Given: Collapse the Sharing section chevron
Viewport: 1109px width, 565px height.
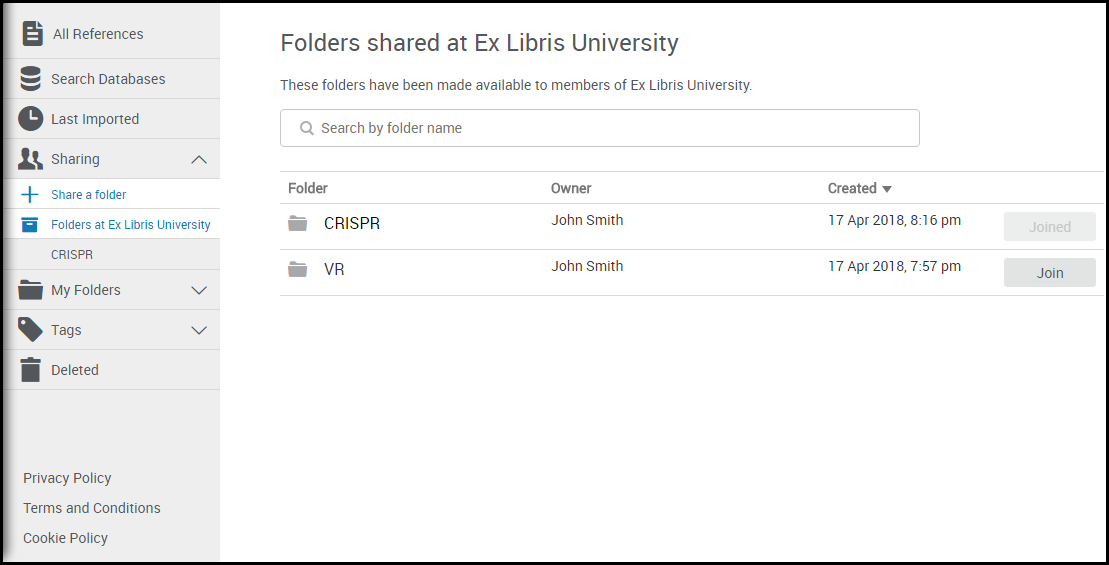Looking at the screenshot, I should [x=199, y=159].
